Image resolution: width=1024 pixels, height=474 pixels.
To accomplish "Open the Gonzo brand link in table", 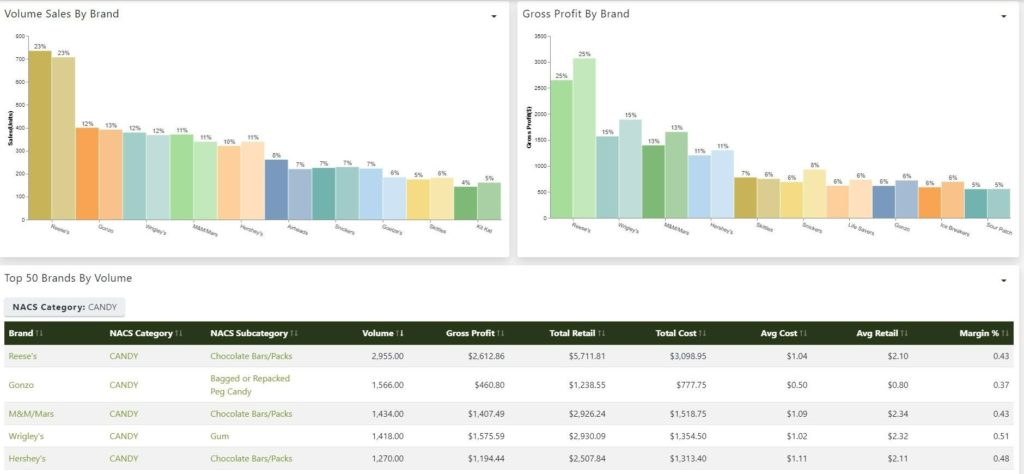I will 21,385.
